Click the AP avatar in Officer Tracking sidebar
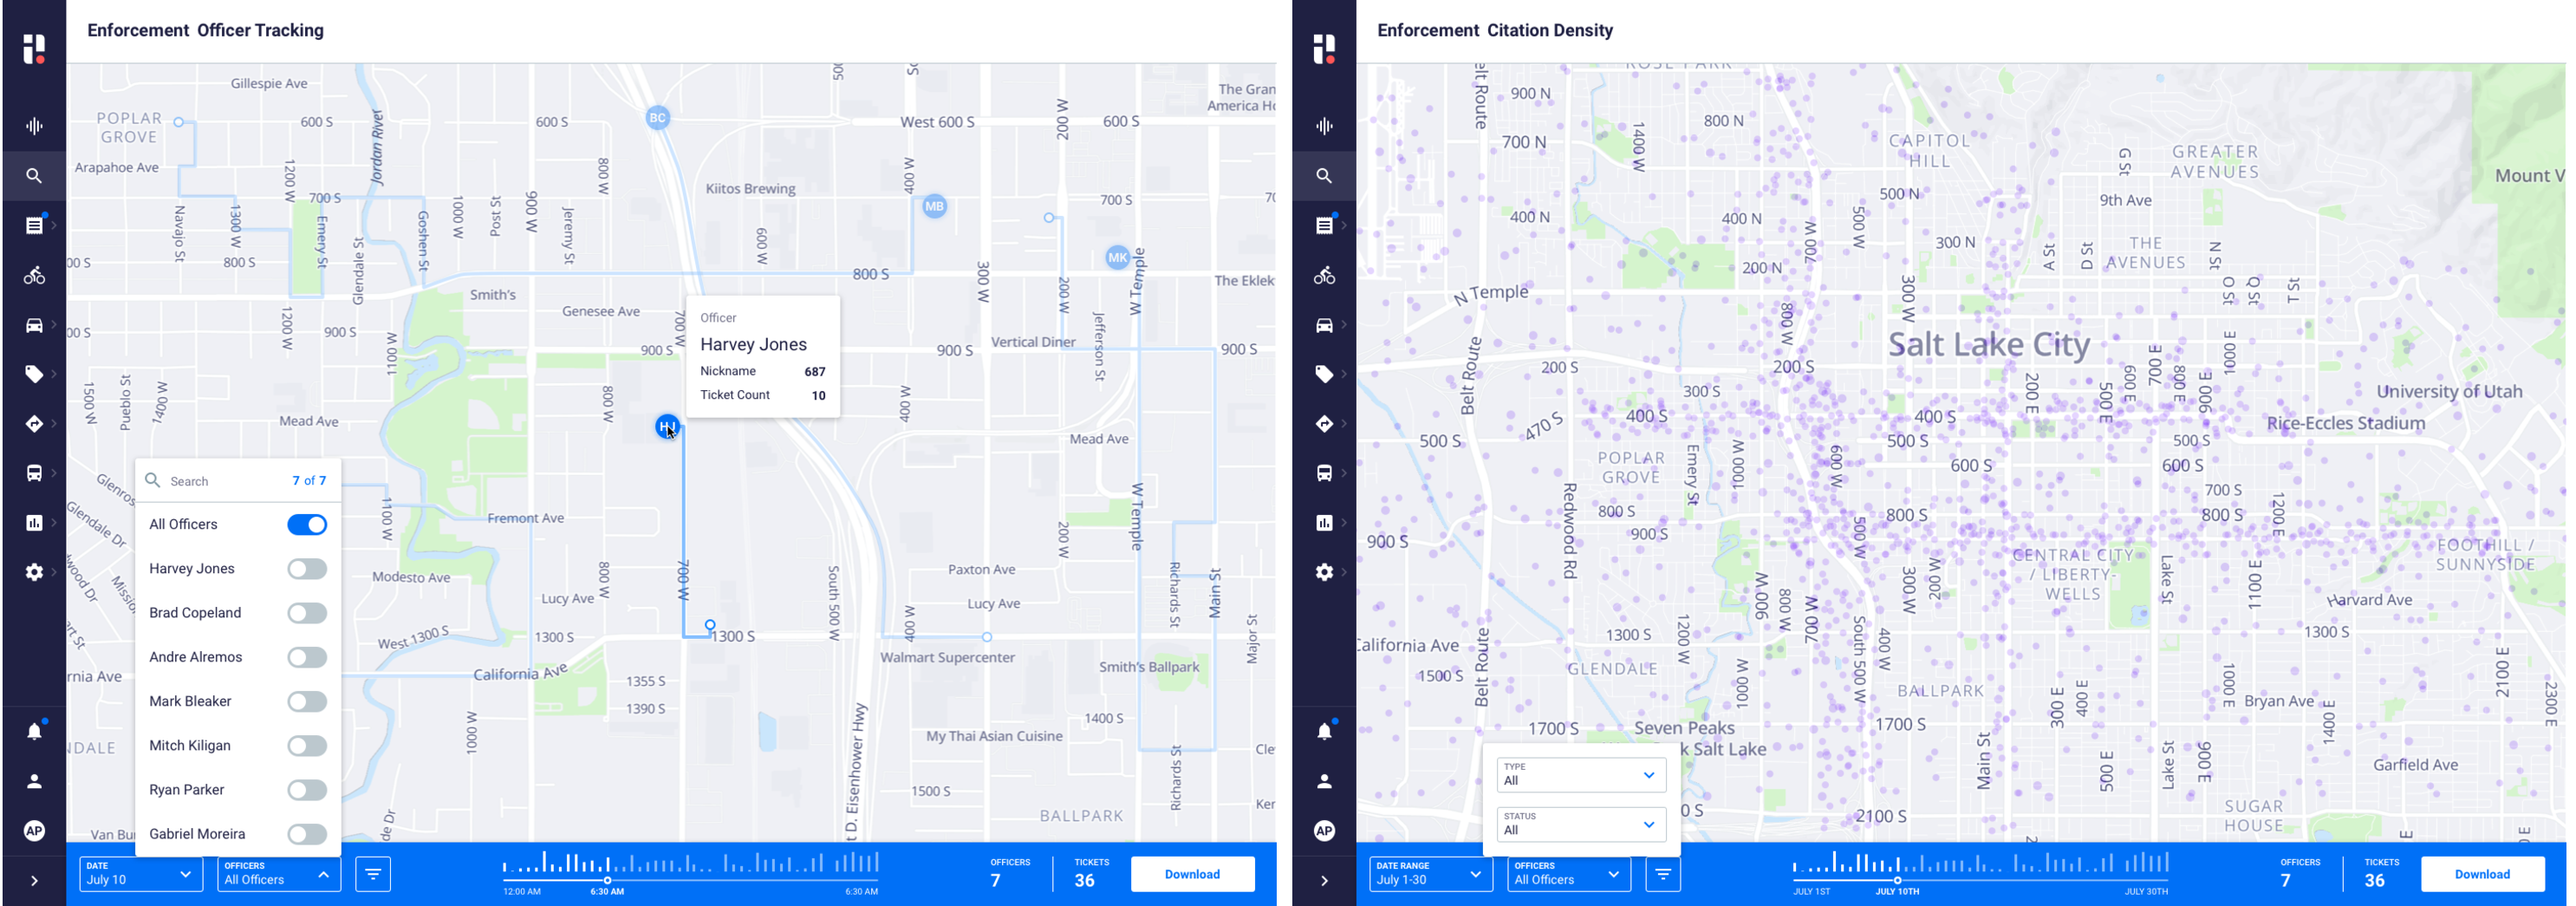Viewport: 2576px width, 906px height. [34, 831]
